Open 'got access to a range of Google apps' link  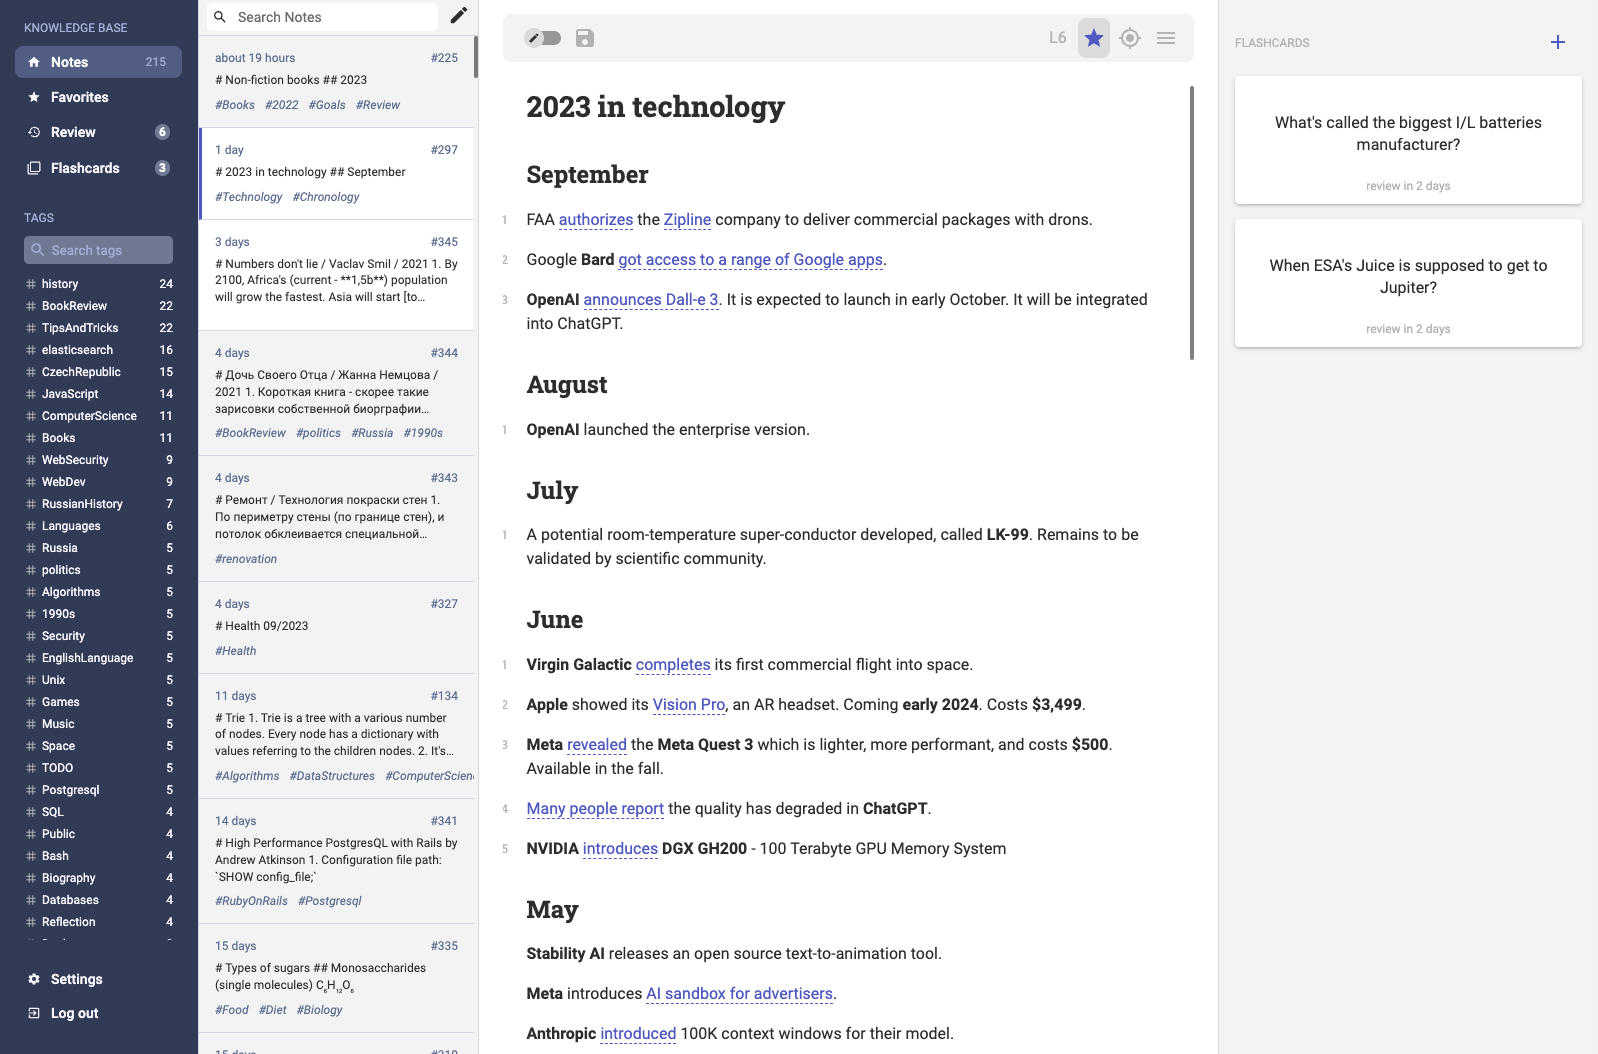click(x=750, y=260)
